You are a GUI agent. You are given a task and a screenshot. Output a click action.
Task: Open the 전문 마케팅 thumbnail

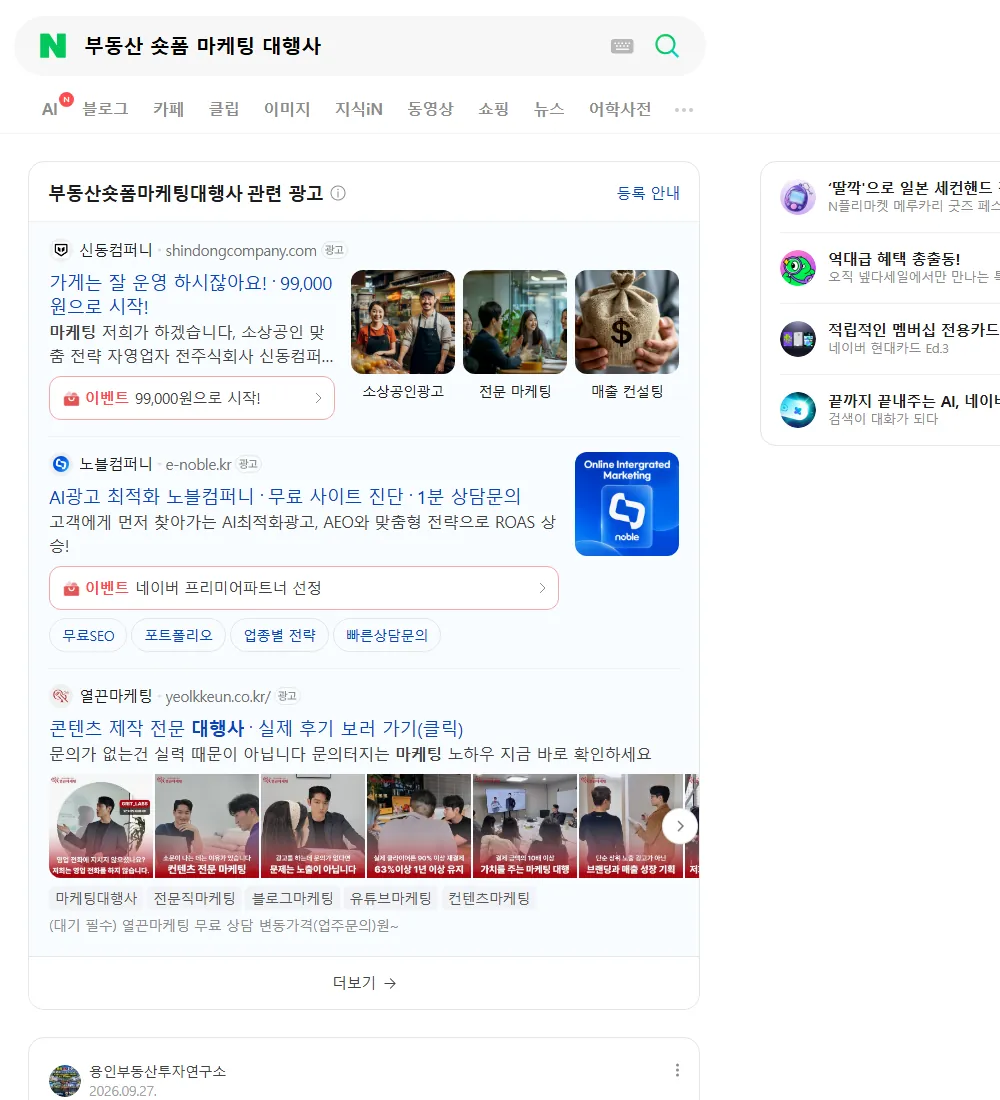[x=515, y=322]
